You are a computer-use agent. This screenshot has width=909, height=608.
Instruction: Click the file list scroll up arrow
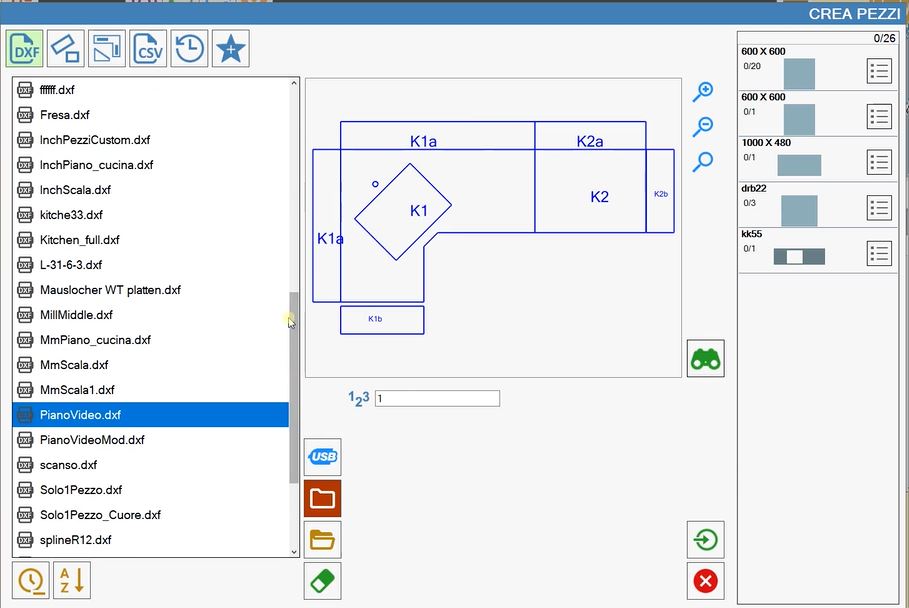coord(293,83)
